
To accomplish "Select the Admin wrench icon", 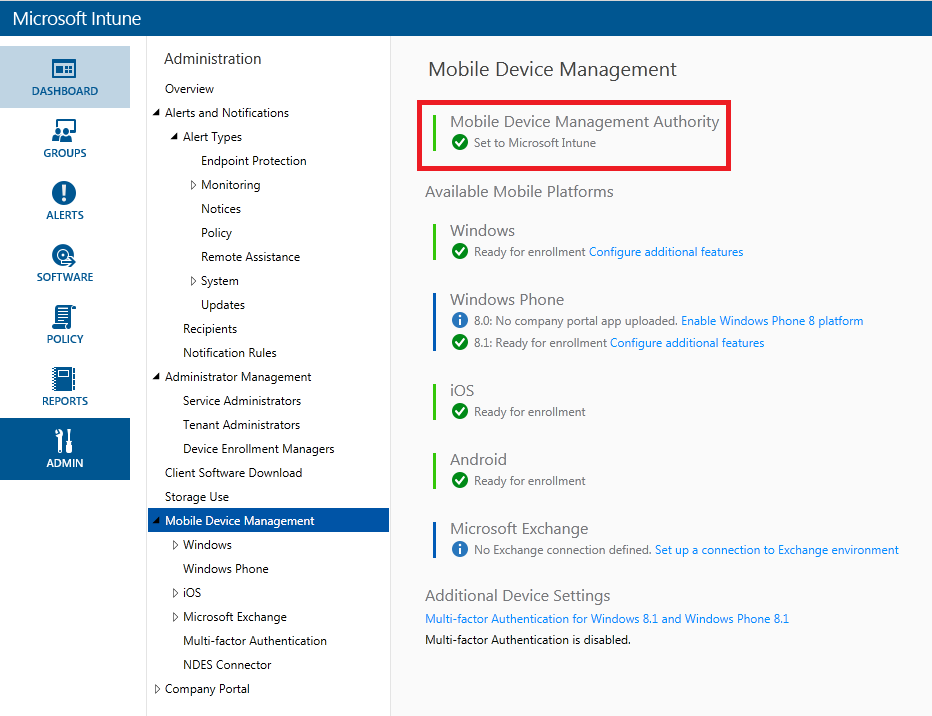I will 64,441.
